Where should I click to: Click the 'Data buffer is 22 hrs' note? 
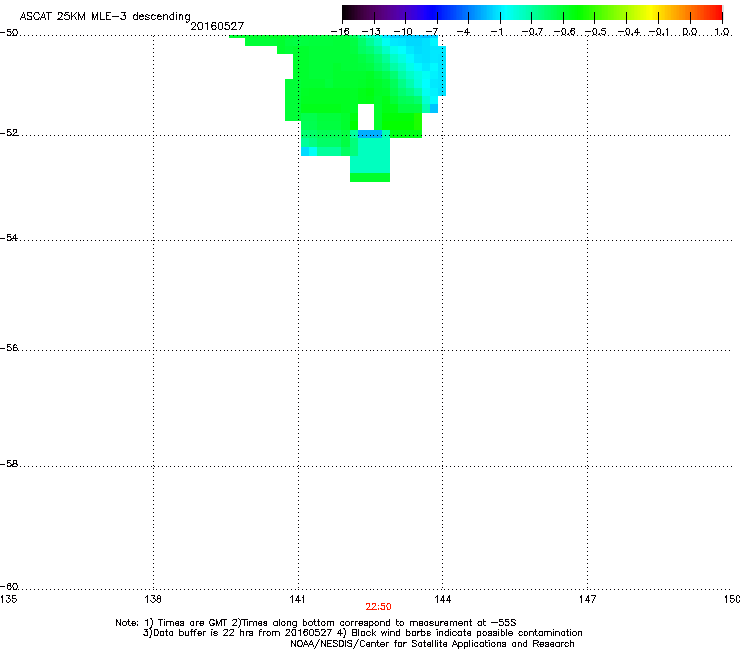tap(362, 633)
